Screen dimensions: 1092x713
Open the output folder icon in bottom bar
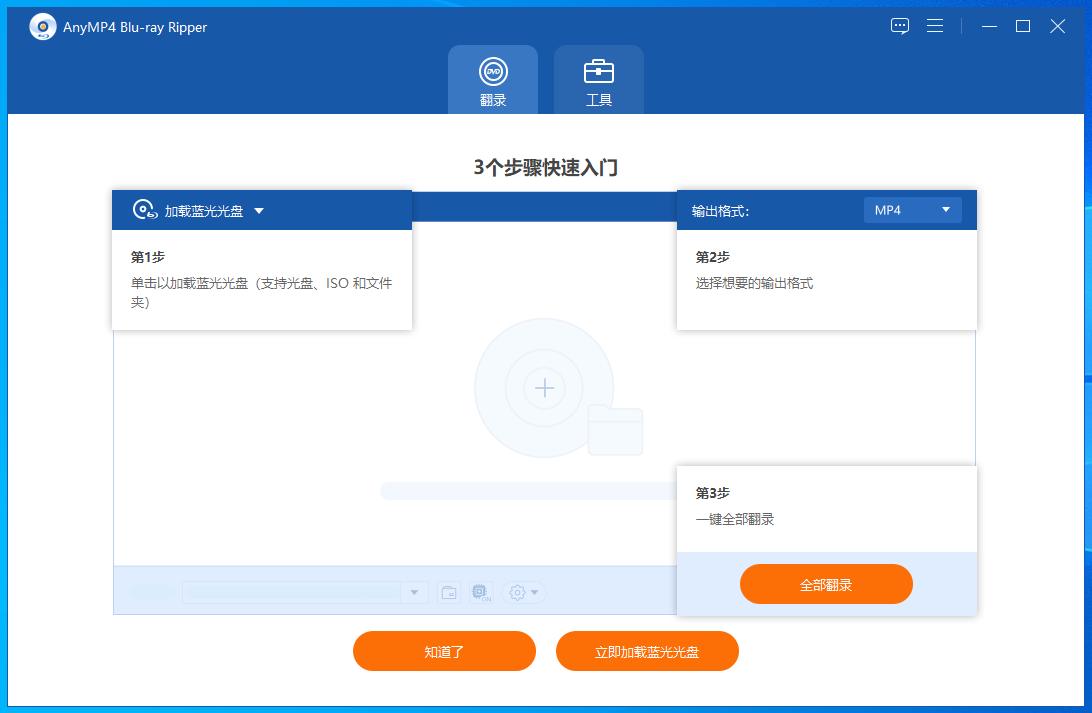point(449,592)
